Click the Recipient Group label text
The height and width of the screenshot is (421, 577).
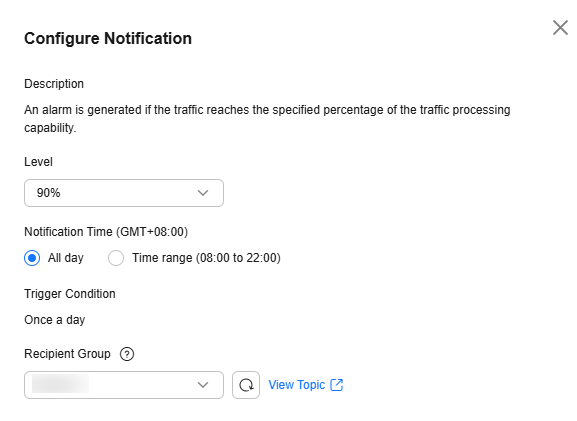click(67, 354)
